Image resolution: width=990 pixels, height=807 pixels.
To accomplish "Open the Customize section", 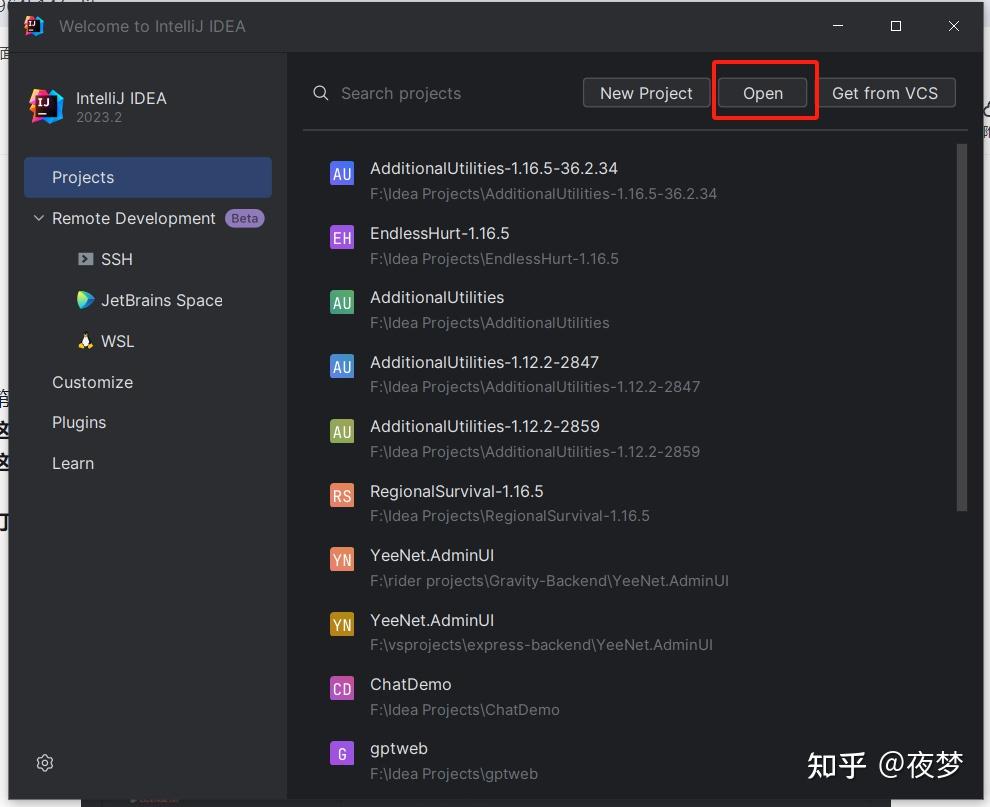I will (x=92, y=382).
